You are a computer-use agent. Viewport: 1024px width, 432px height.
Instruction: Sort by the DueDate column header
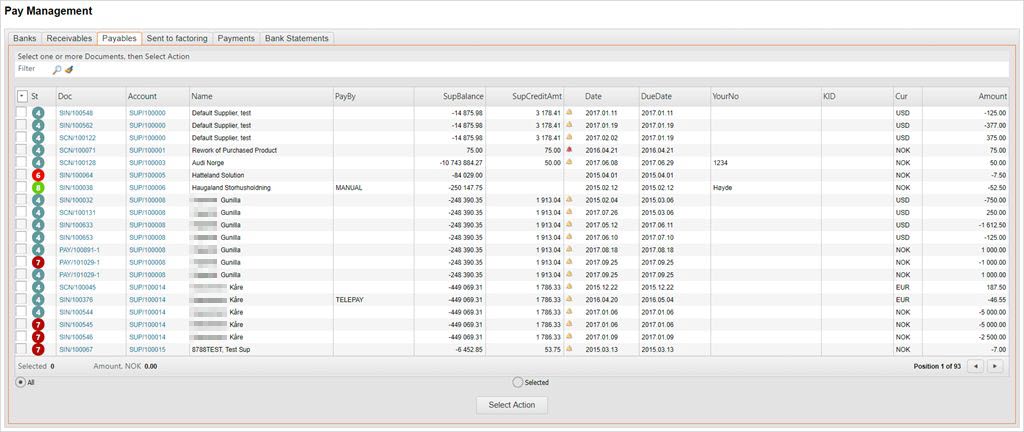click(x=656, y=96)
